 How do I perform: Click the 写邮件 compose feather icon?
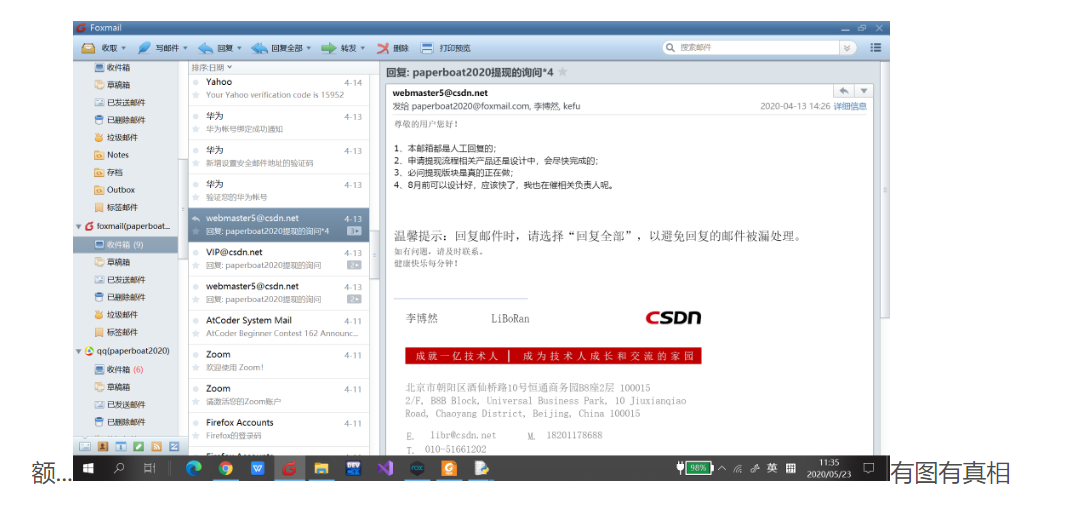pos(144,49)
